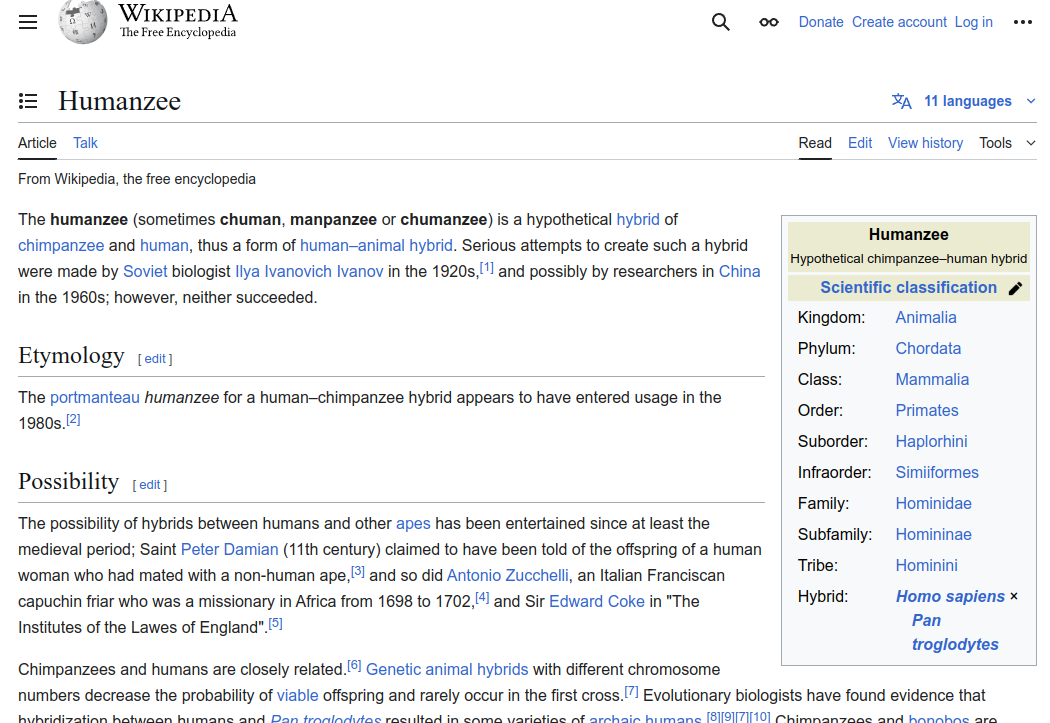Open Scientific classification link
Screen dimensions: 1050x723
pos(908,288)
